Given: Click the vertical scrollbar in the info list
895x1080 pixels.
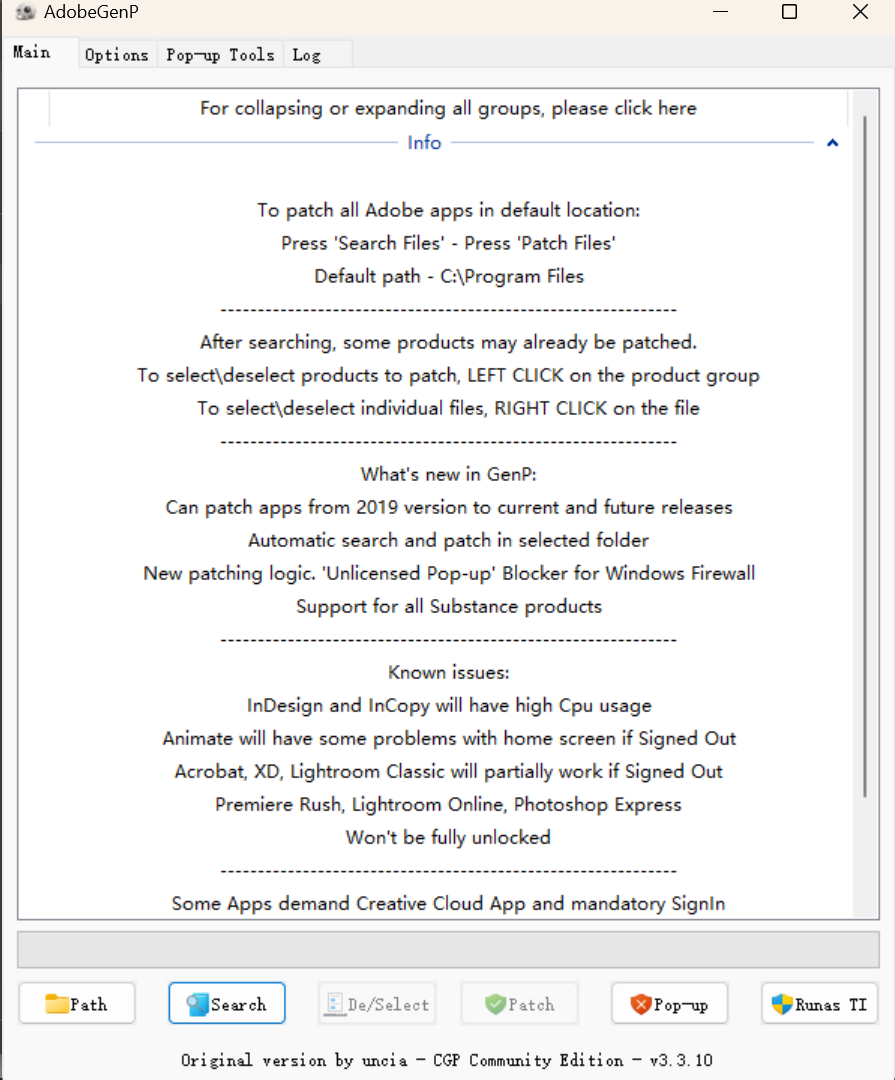Looking at the screenshot, I should (865, 450).
